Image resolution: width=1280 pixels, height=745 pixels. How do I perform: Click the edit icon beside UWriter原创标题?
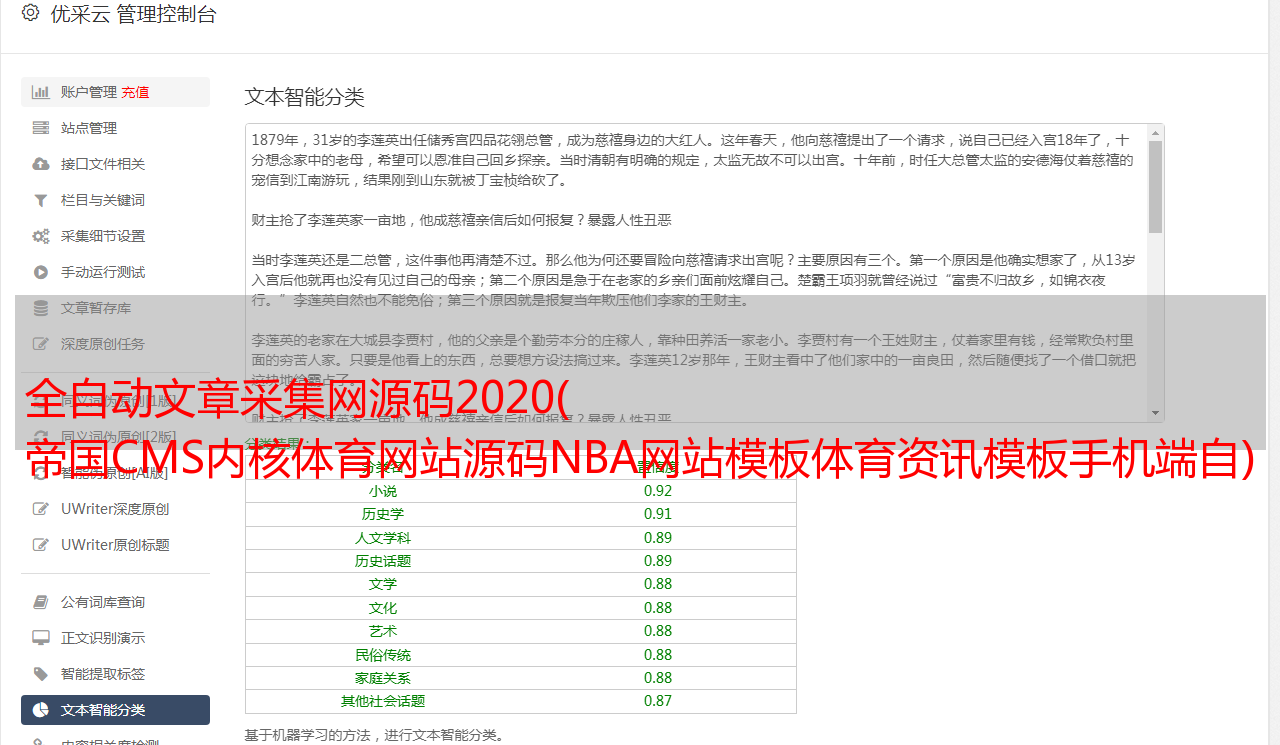[x=41, y=545]
